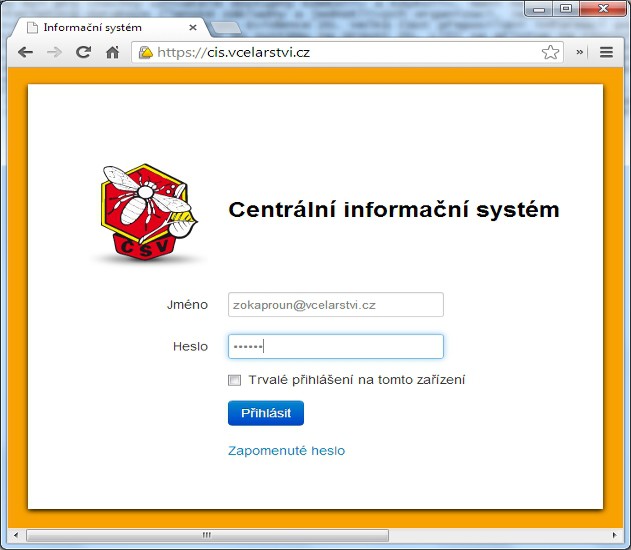Click the browser Forward arrow button
Screen dimensions: 631x550
54,52
